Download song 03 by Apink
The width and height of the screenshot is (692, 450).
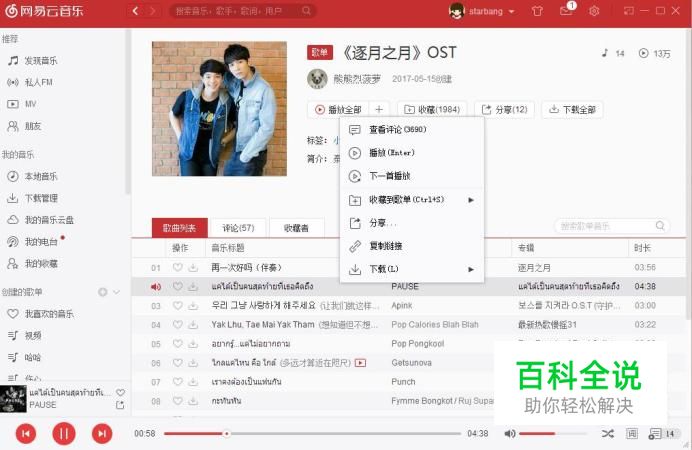pos(193,305)
